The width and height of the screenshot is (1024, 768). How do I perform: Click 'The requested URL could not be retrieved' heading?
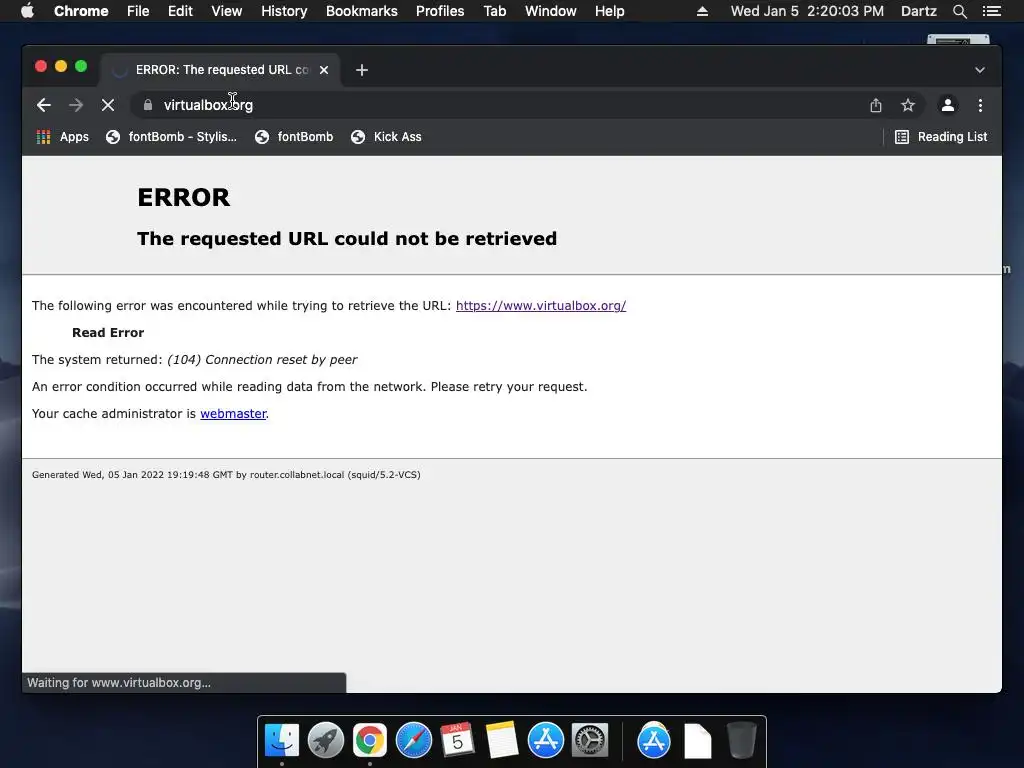pyautogui.click(x=347, y=239)
